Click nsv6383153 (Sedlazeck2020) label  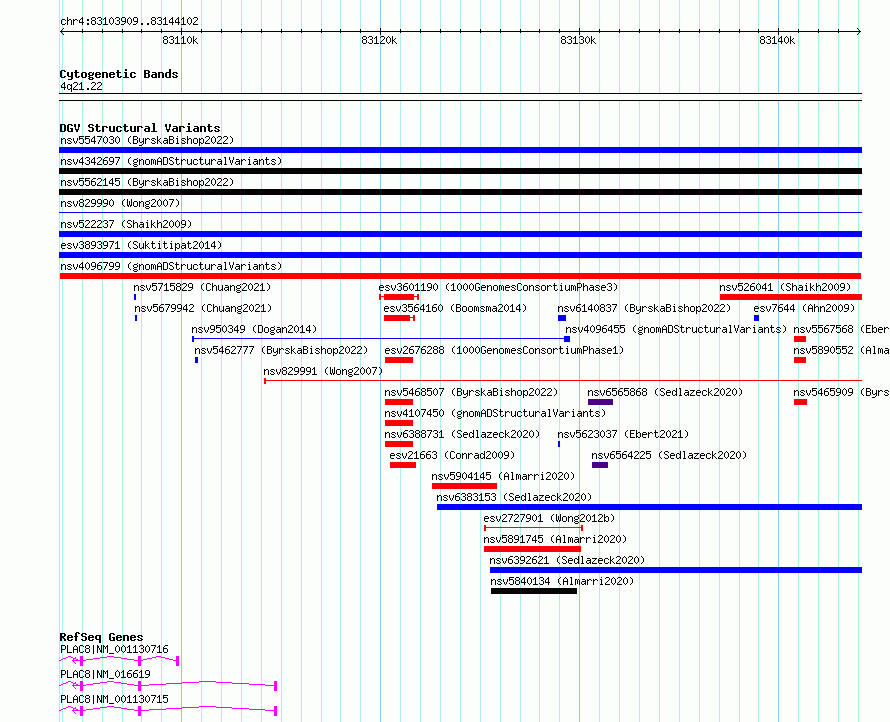tap(514, 497)
